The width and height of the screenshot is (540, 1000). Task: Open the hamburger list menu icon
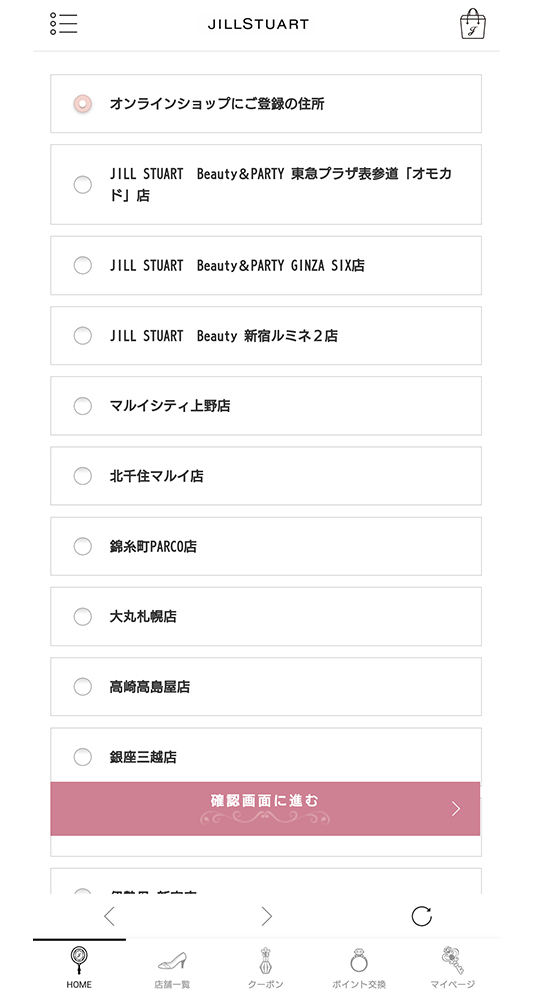(x=63, y=24)
